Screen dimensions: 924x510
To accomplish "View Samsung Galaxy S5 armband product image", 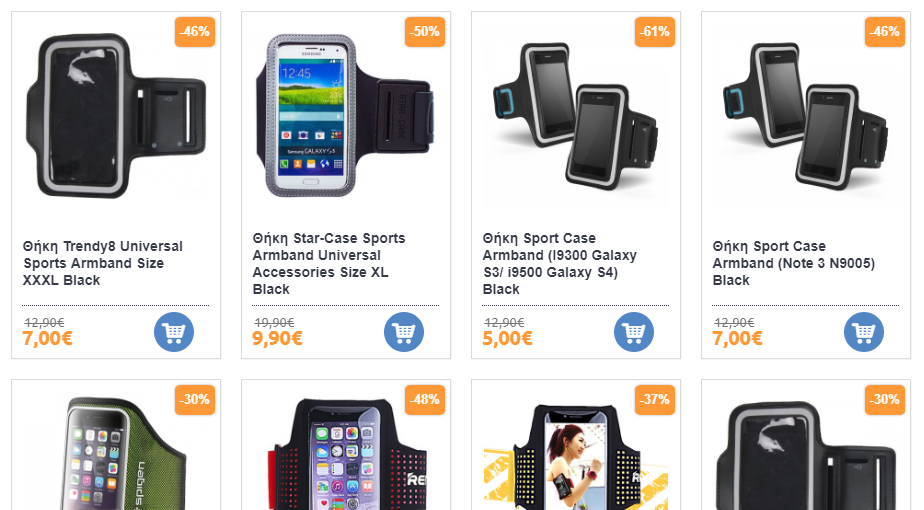I will (x=345, y=116).
